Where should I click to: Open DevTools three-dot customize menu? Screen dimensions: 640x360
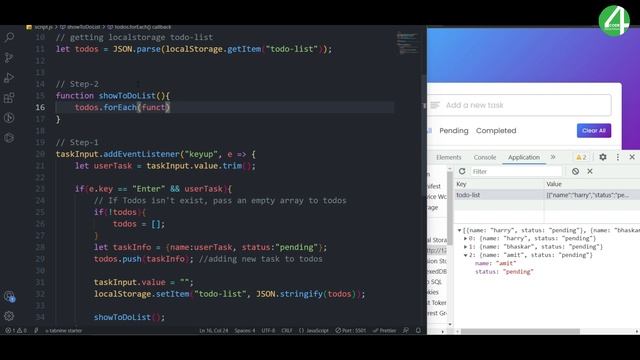pyautogui.click(x=618, y=157)
